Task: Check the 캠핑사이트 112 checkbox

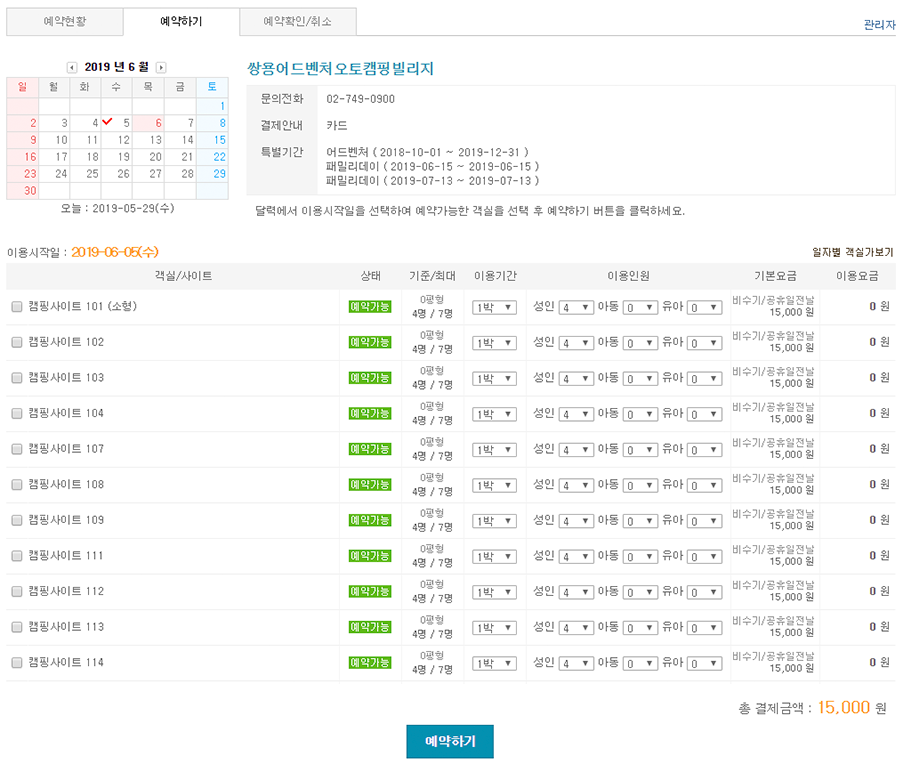Action: click(x=17, y=591)
